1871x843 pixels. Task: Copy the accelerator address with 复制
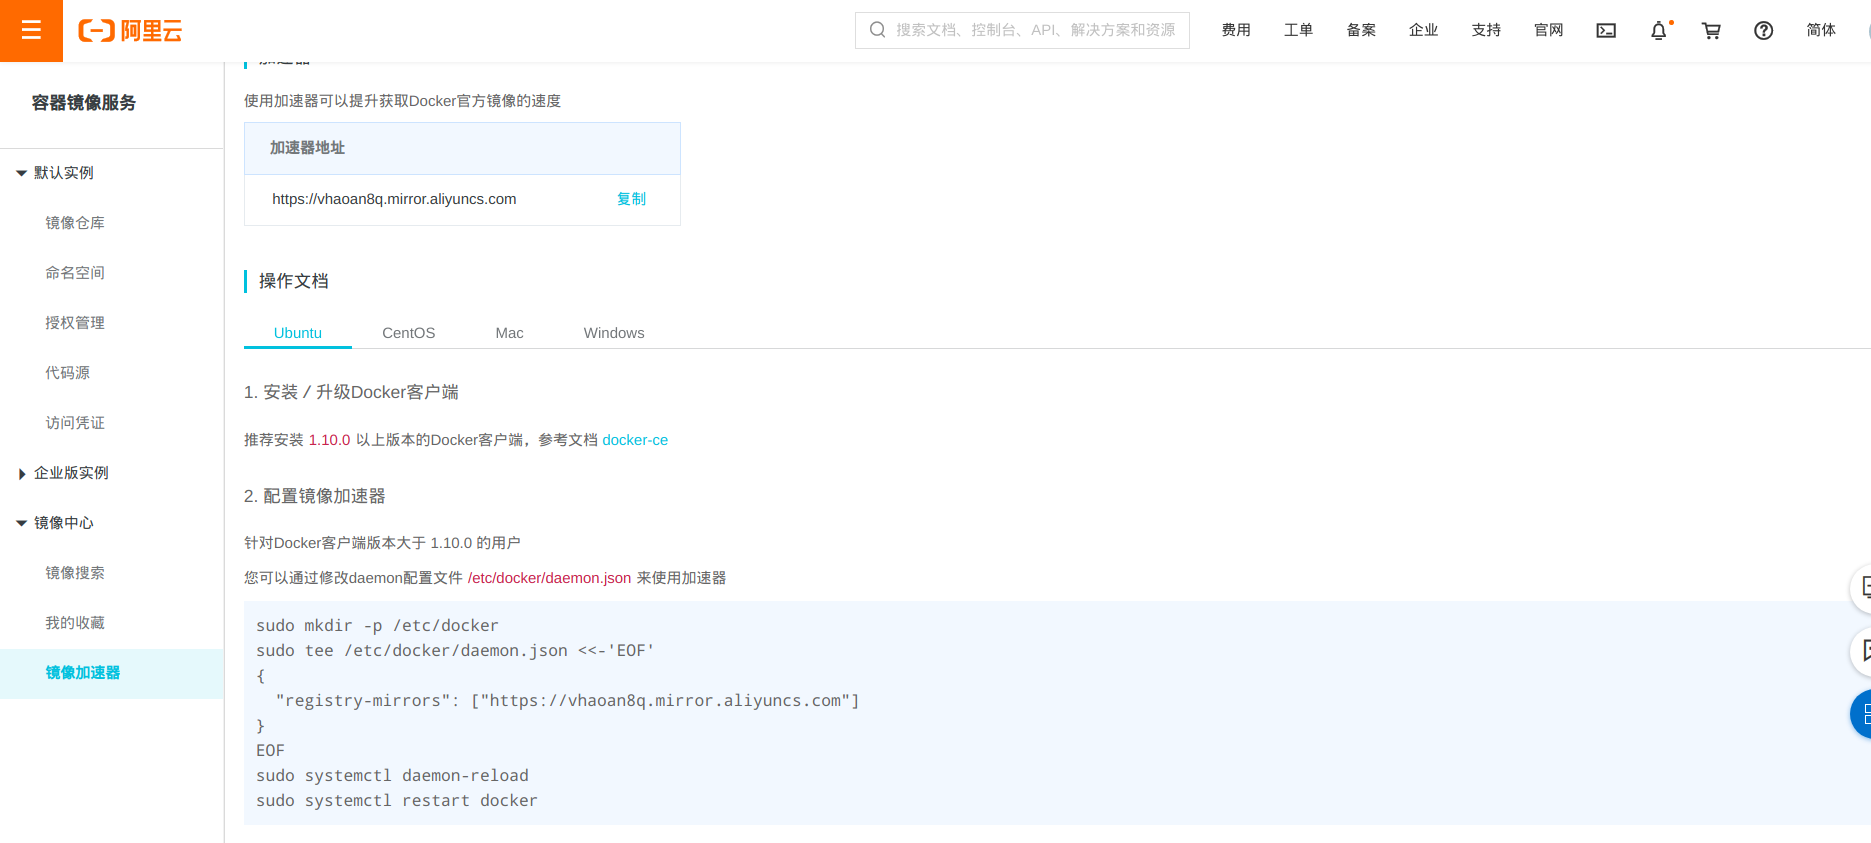coord(631,199)
